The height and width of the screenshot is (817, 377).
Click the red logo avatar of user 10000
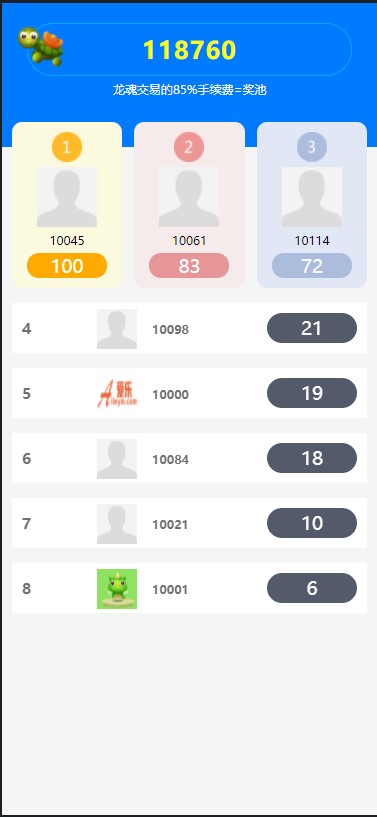pyautogui.click(x=117, y=393)
